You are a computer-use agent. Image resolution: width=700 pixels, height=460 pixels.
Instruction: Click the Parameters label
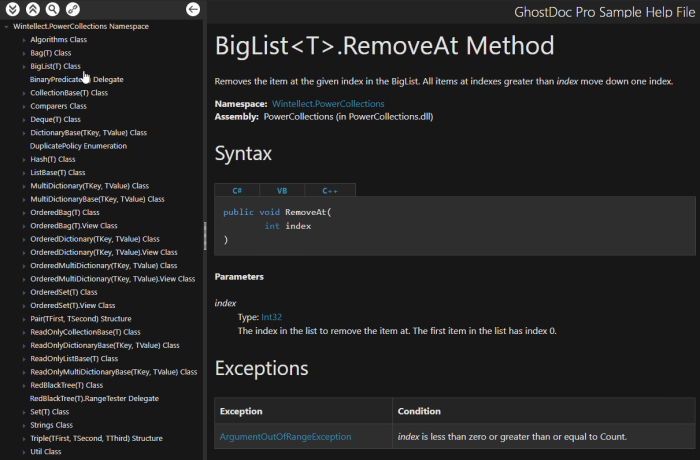pos(239,277)
